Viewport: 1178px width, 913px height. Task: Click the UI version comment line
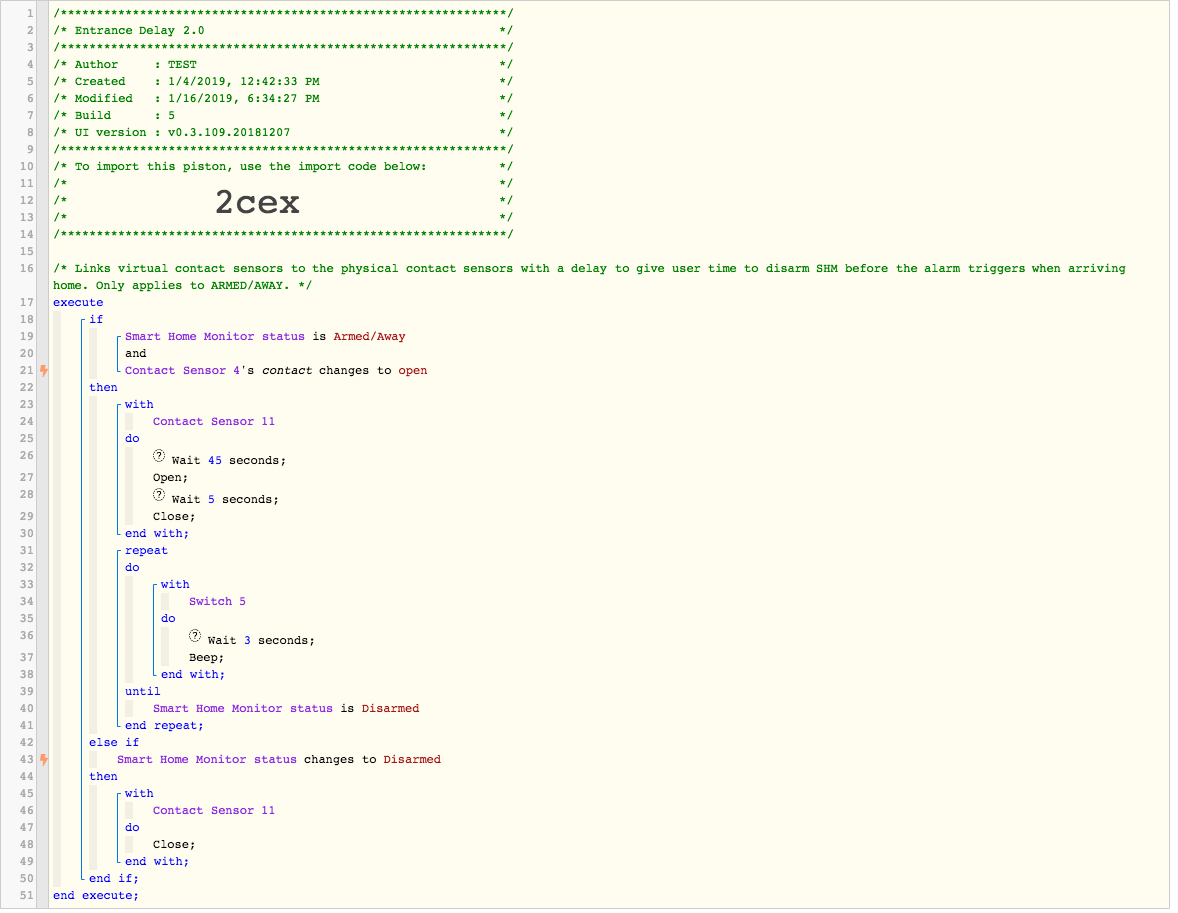coord(283,132)
